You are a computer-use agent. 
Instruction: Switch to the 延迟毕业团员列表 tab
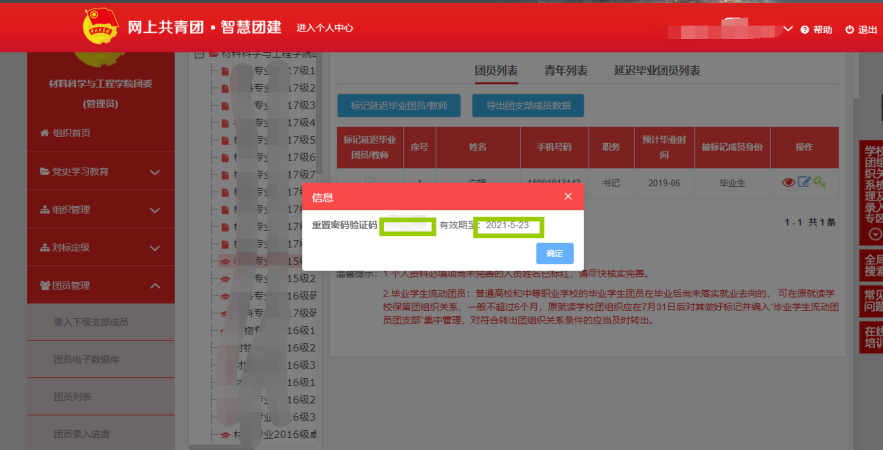pos(657,71)
